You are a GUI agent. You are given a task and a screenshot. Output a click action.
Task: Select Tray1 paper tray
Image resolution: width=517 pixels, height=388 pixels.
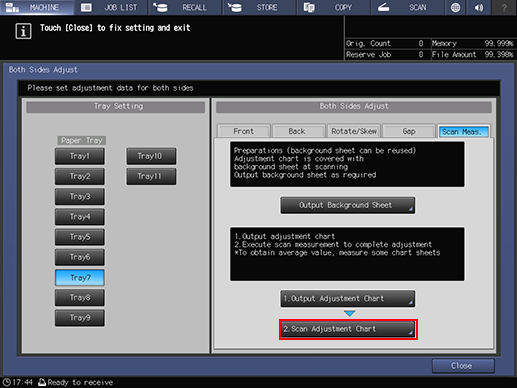pos(80,156)
